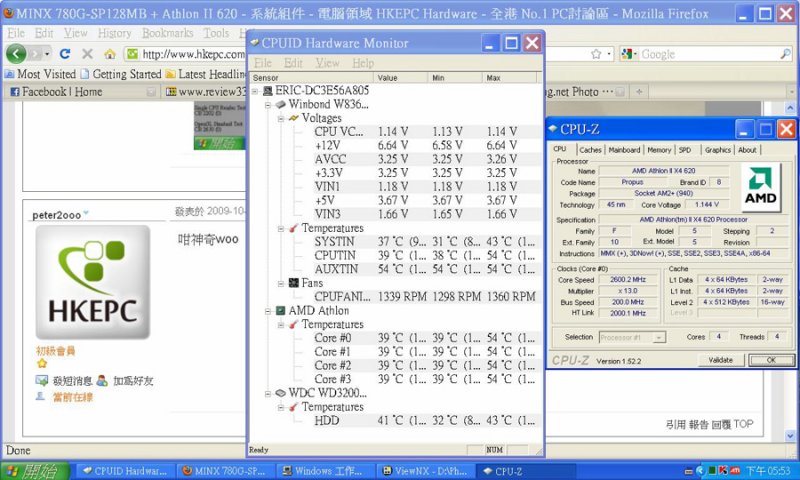Click Windows Start button
The width and height of the screenshot is (800, 480).
(x=35, y=471)
